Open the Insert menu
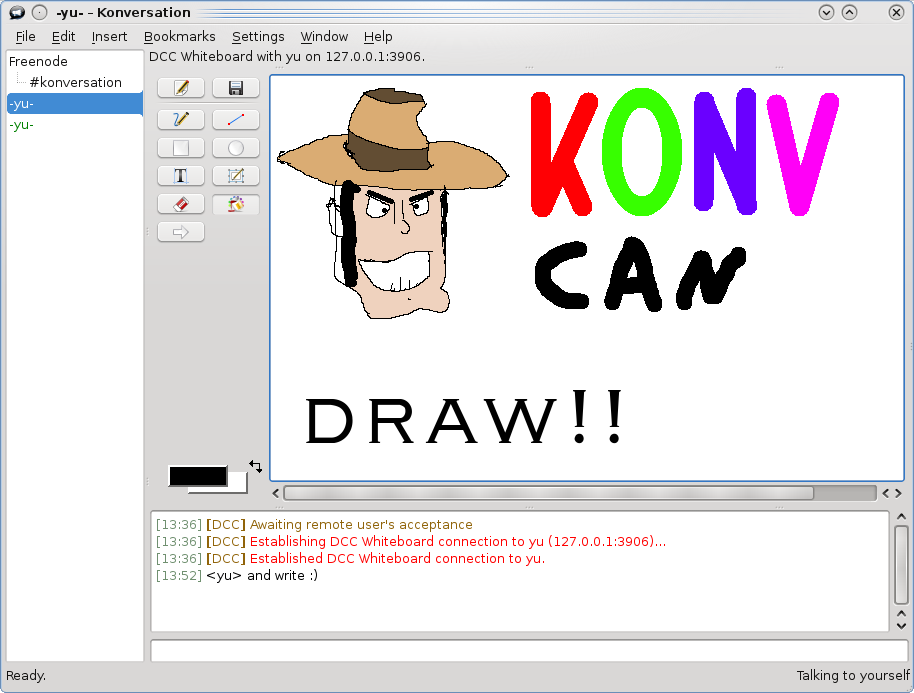This screenshot has height=693, width=914. tap(109, 37)
